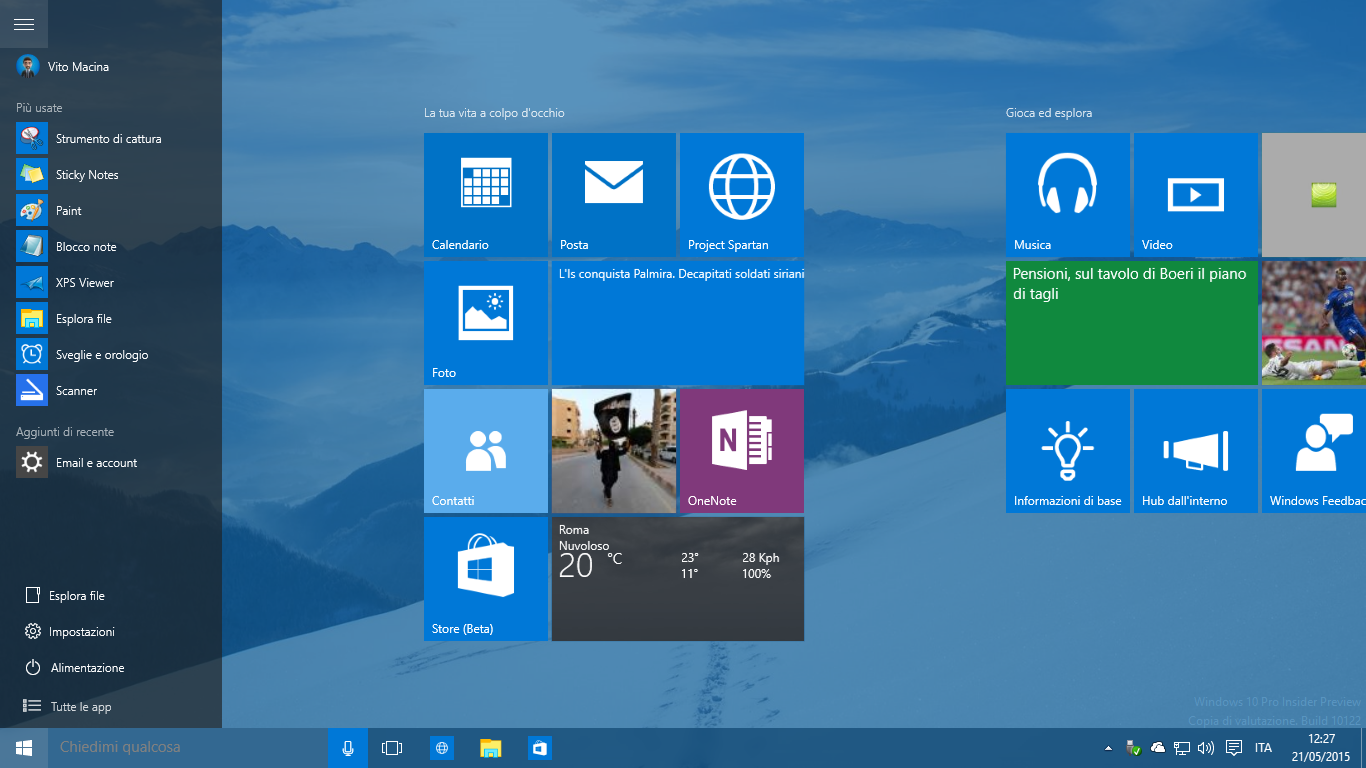Click the 'La tua vita a colpo d'occhio' heading

[494, 113]
